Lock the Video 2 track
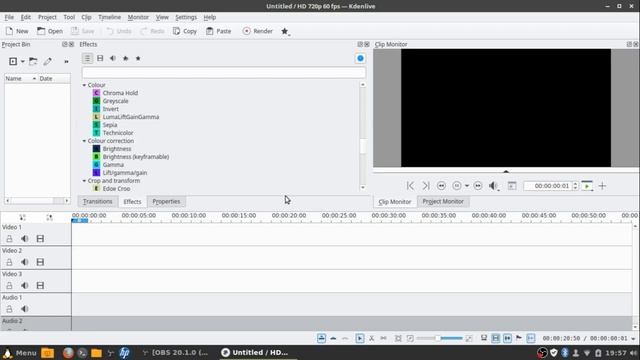Image resolution: width=640 pixels, height=360 pixels. [x=9, y=262]
